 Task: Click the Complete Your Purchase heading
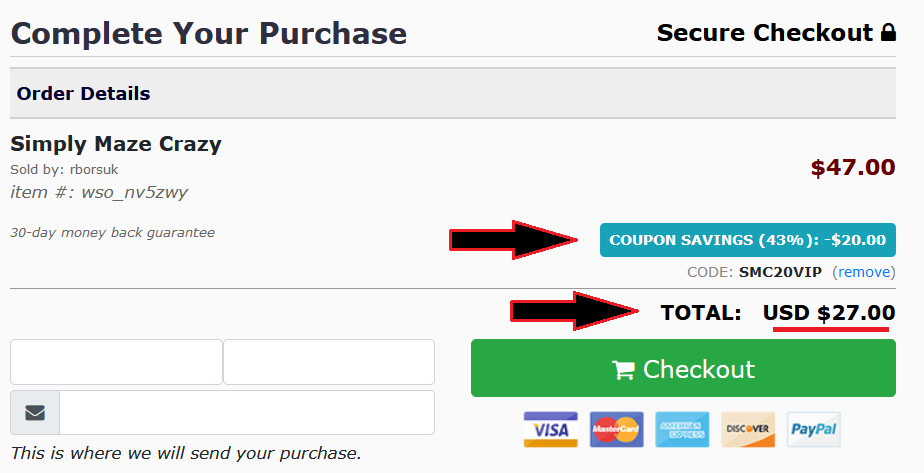tap(209, 33)
